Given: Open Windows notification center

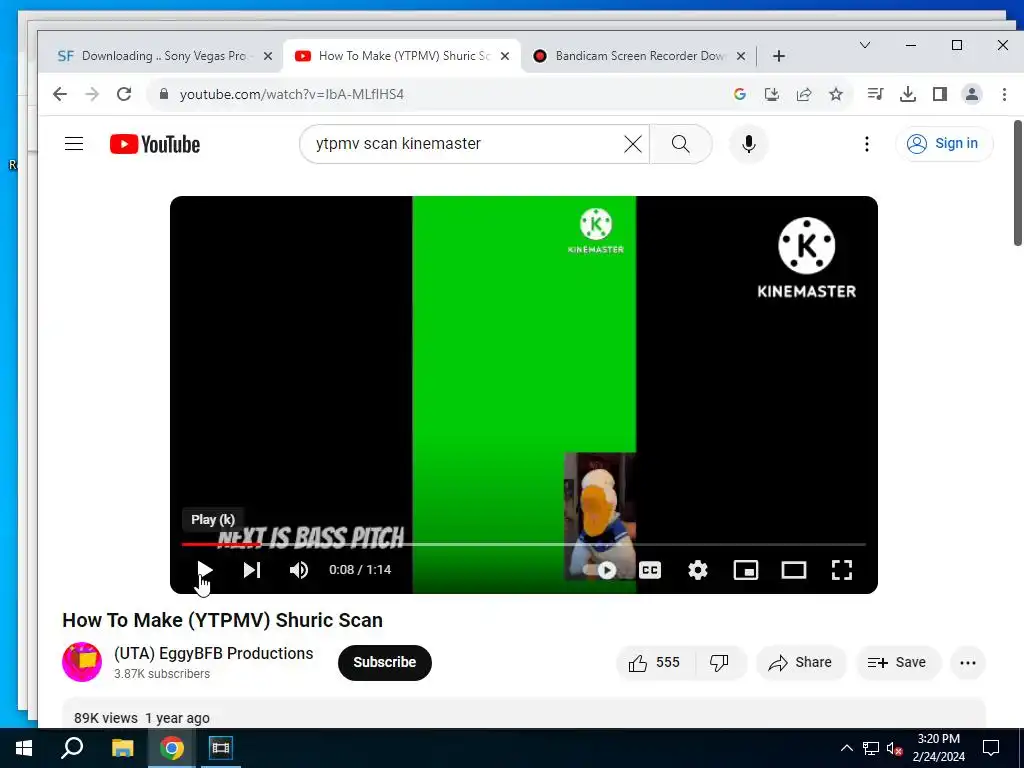Looking at the screenshot, I should click(x=991, y=748).
